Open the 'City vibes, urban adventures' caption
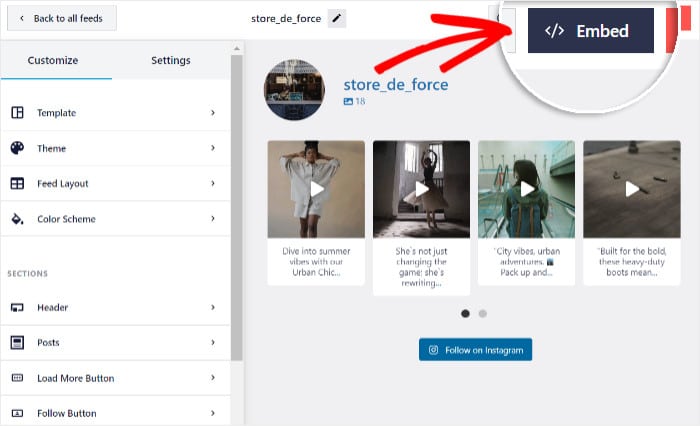The height and width of the screenshot is (426, 700). tap(527, 262)
